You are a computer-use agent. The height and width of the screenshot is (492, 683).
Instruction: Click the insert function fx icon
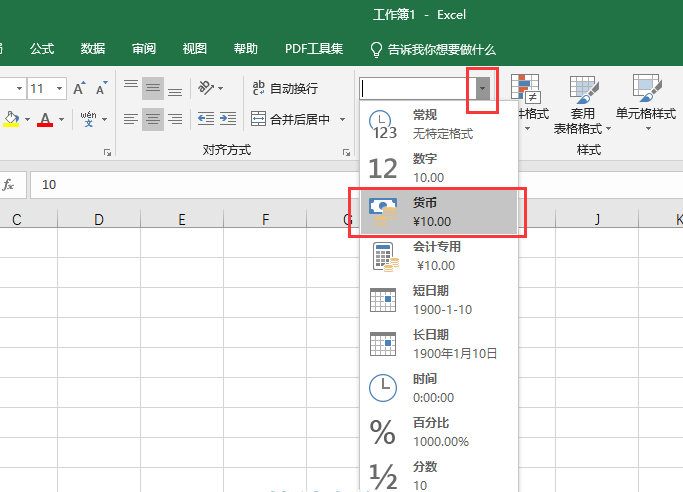(8, 185)
